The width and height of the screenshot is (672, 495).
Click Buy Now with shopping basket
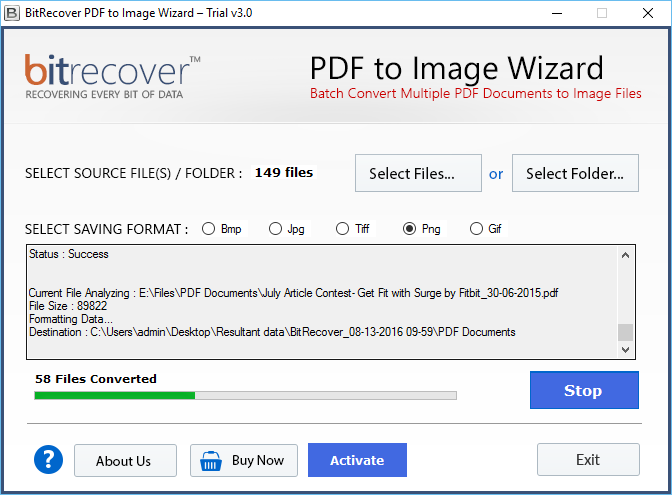click(x=244, y=460)
